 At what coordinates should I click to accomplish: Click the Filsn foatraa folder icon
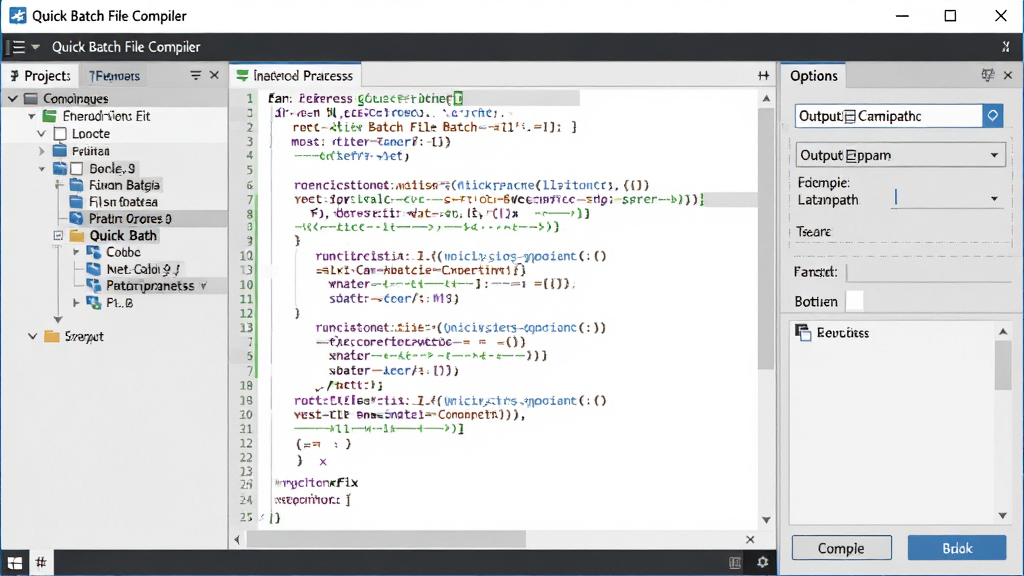(76, 202)
